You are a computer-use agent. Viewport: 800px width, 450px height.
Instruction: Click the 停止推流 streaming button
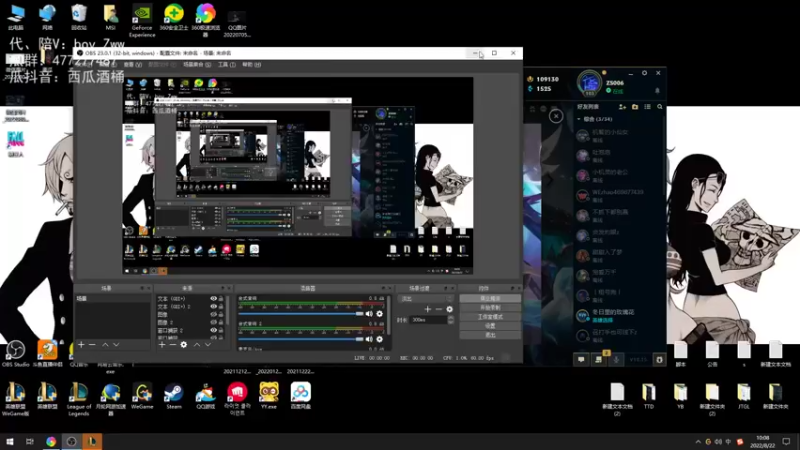click(490, 298)
